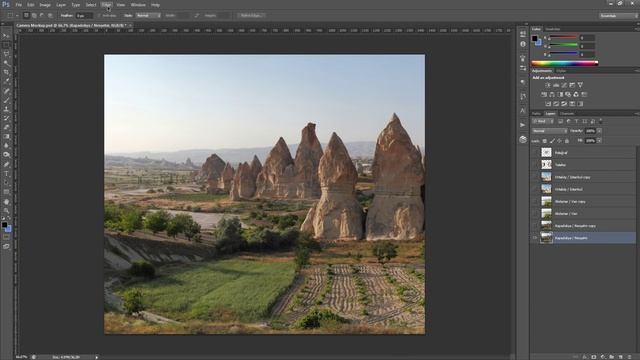Show the Van copy layer visibility

[x=535, y=201]
